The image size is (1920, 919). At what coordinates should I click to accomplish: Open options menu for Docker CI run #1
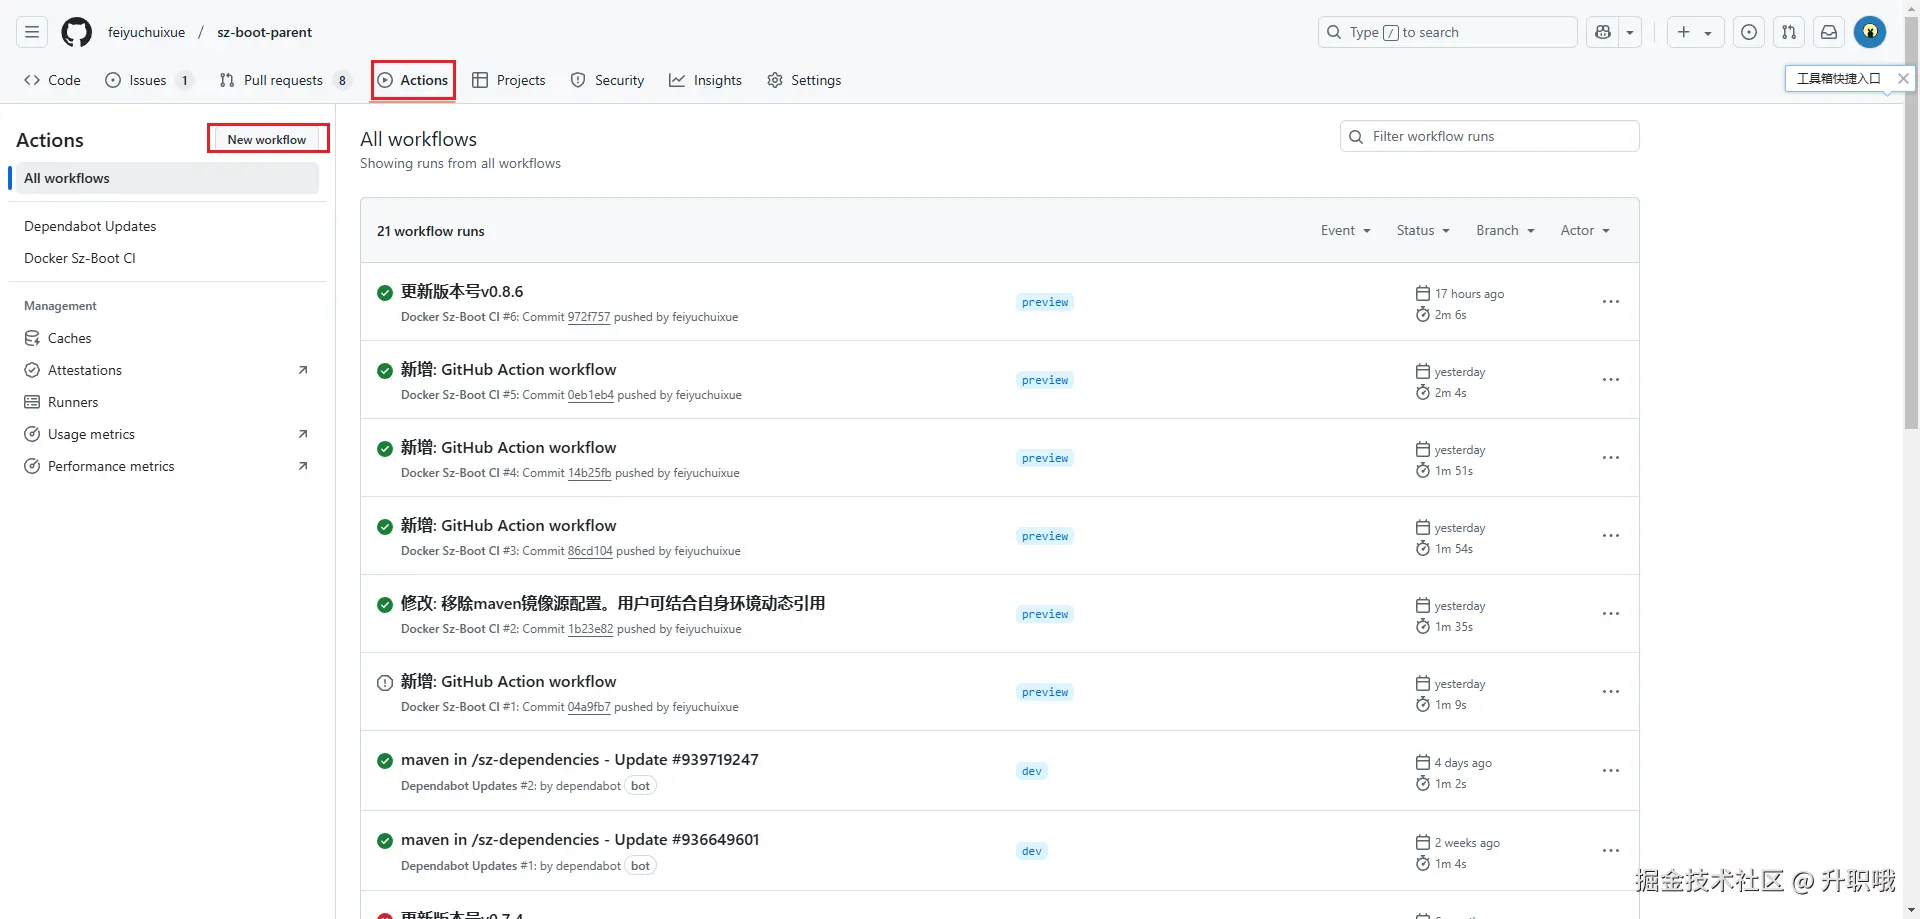pyautogui.click(x=1610, y=692)
